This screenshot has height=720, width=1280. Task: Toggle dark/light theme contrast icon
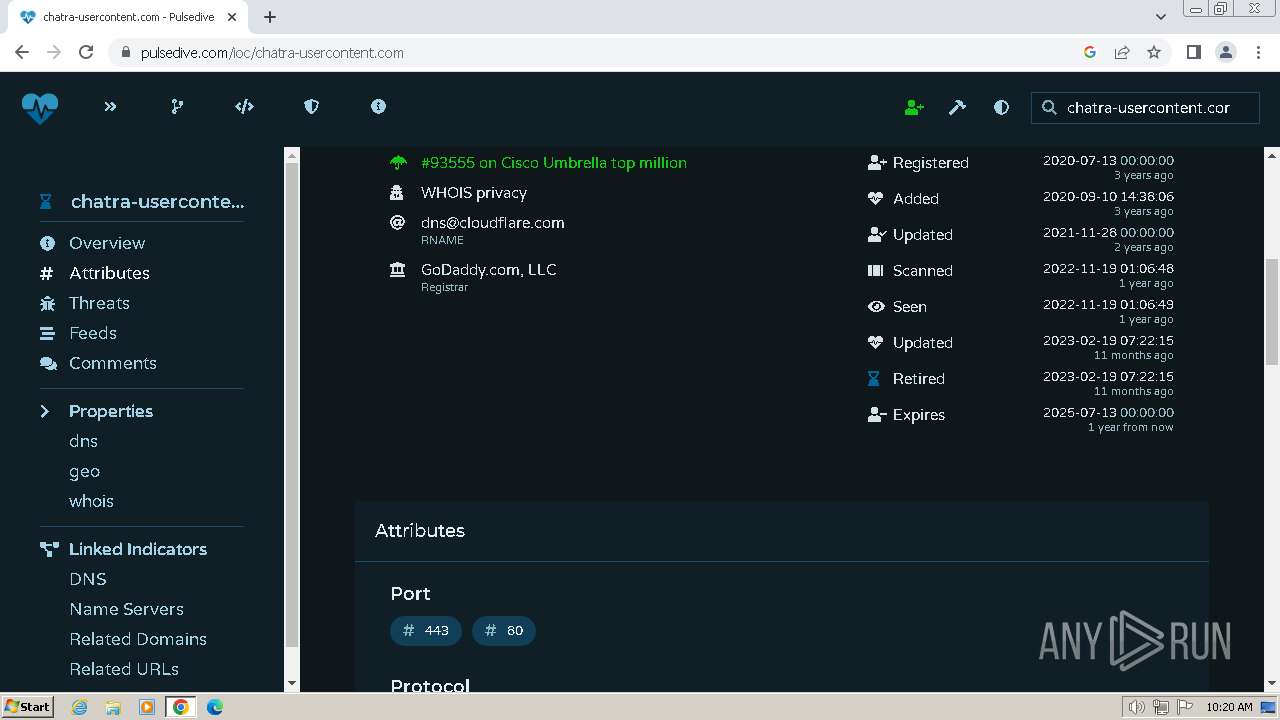1001,107
